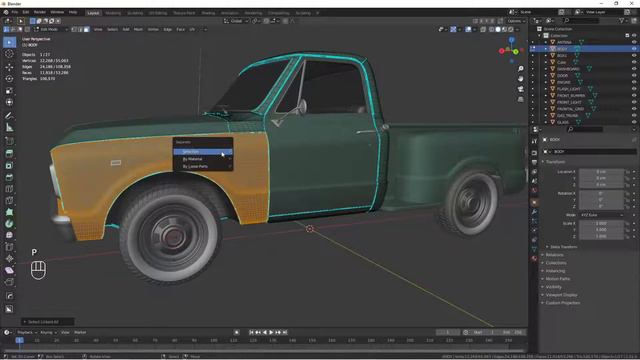Toggle the camera view icon
The image size is (640, 360).
(x=520, y=89)
